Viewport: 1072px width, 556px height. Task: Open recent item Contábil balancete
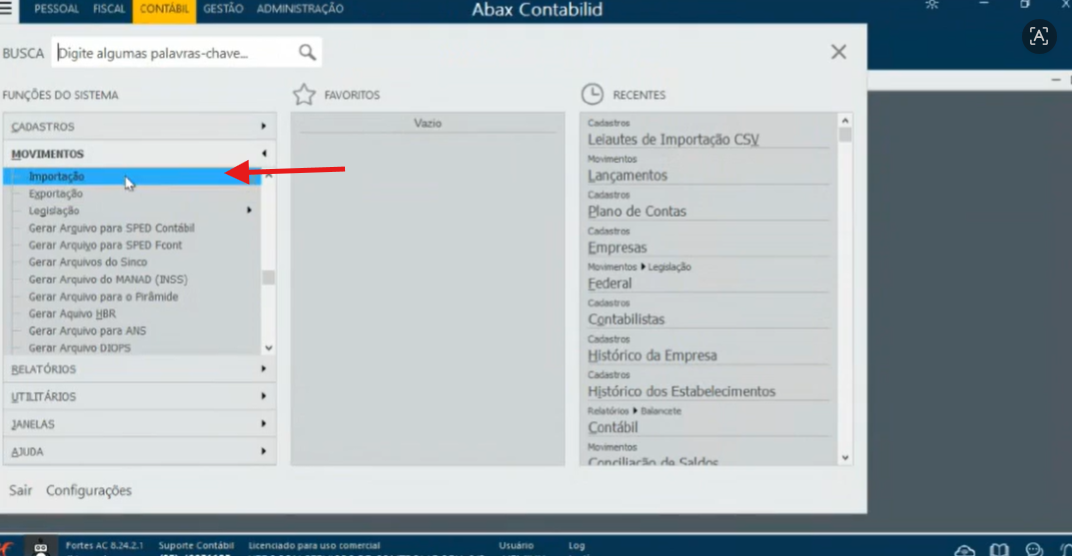[613, 427]
